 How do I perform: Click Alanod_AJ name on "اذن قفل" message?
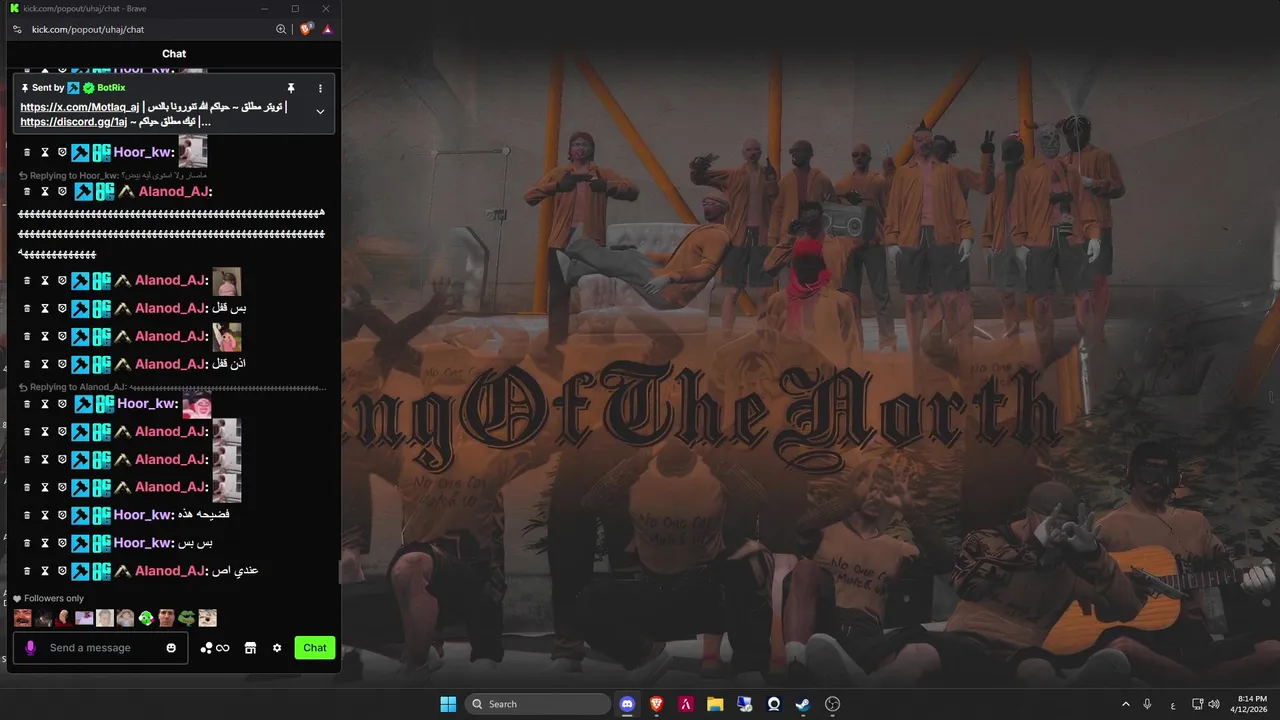coord(169,364)
